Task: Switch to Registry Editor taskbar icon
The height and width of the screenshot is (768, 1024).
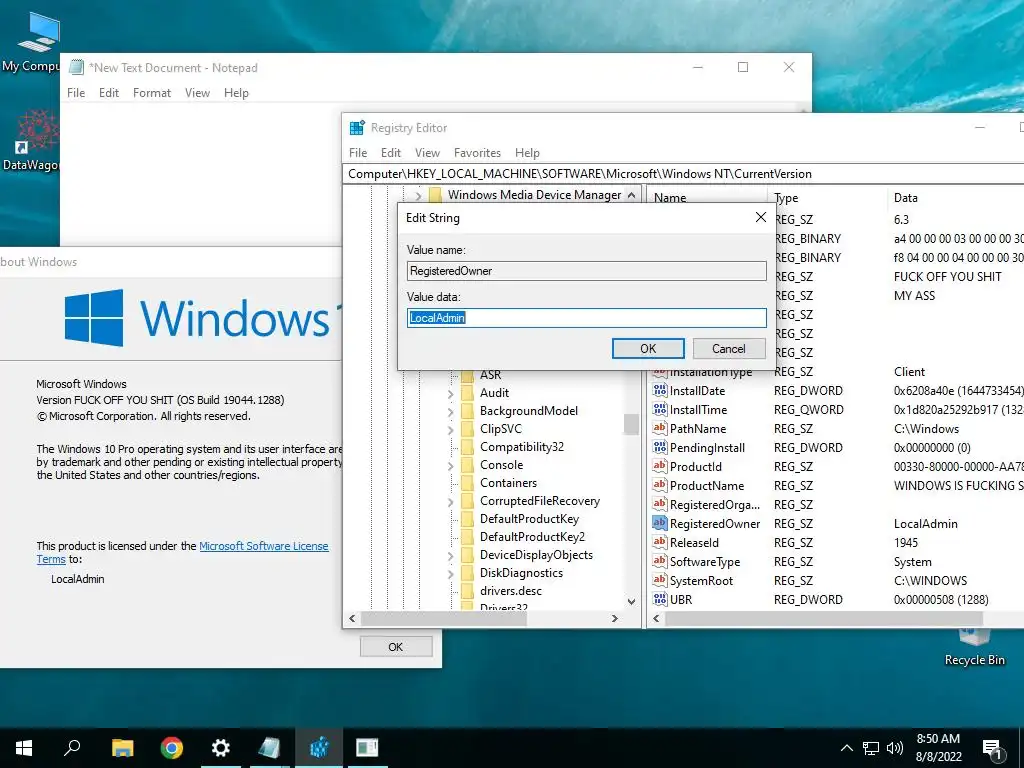Action: click(x=319, y=748)
